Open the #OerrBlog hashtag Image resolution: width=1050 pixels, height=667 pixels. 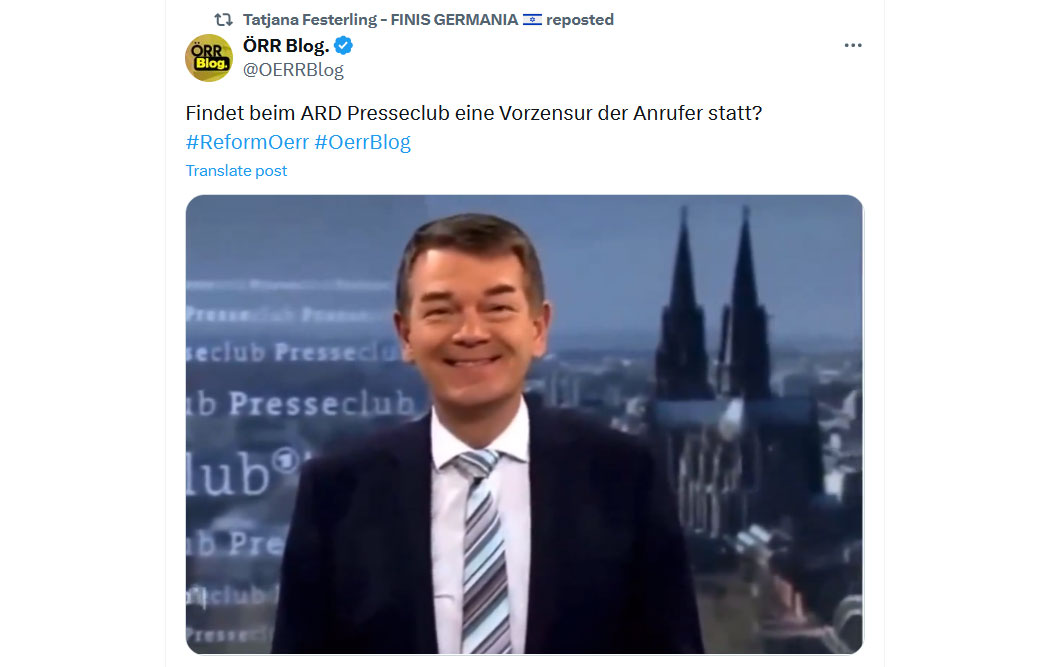click(362, 142)
